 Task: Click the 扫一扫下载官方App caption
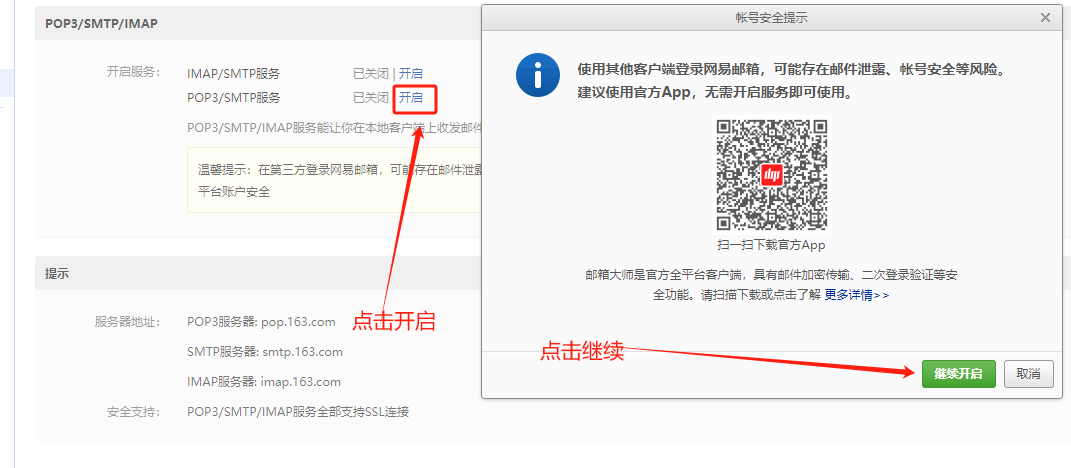(x=772, y=245)
